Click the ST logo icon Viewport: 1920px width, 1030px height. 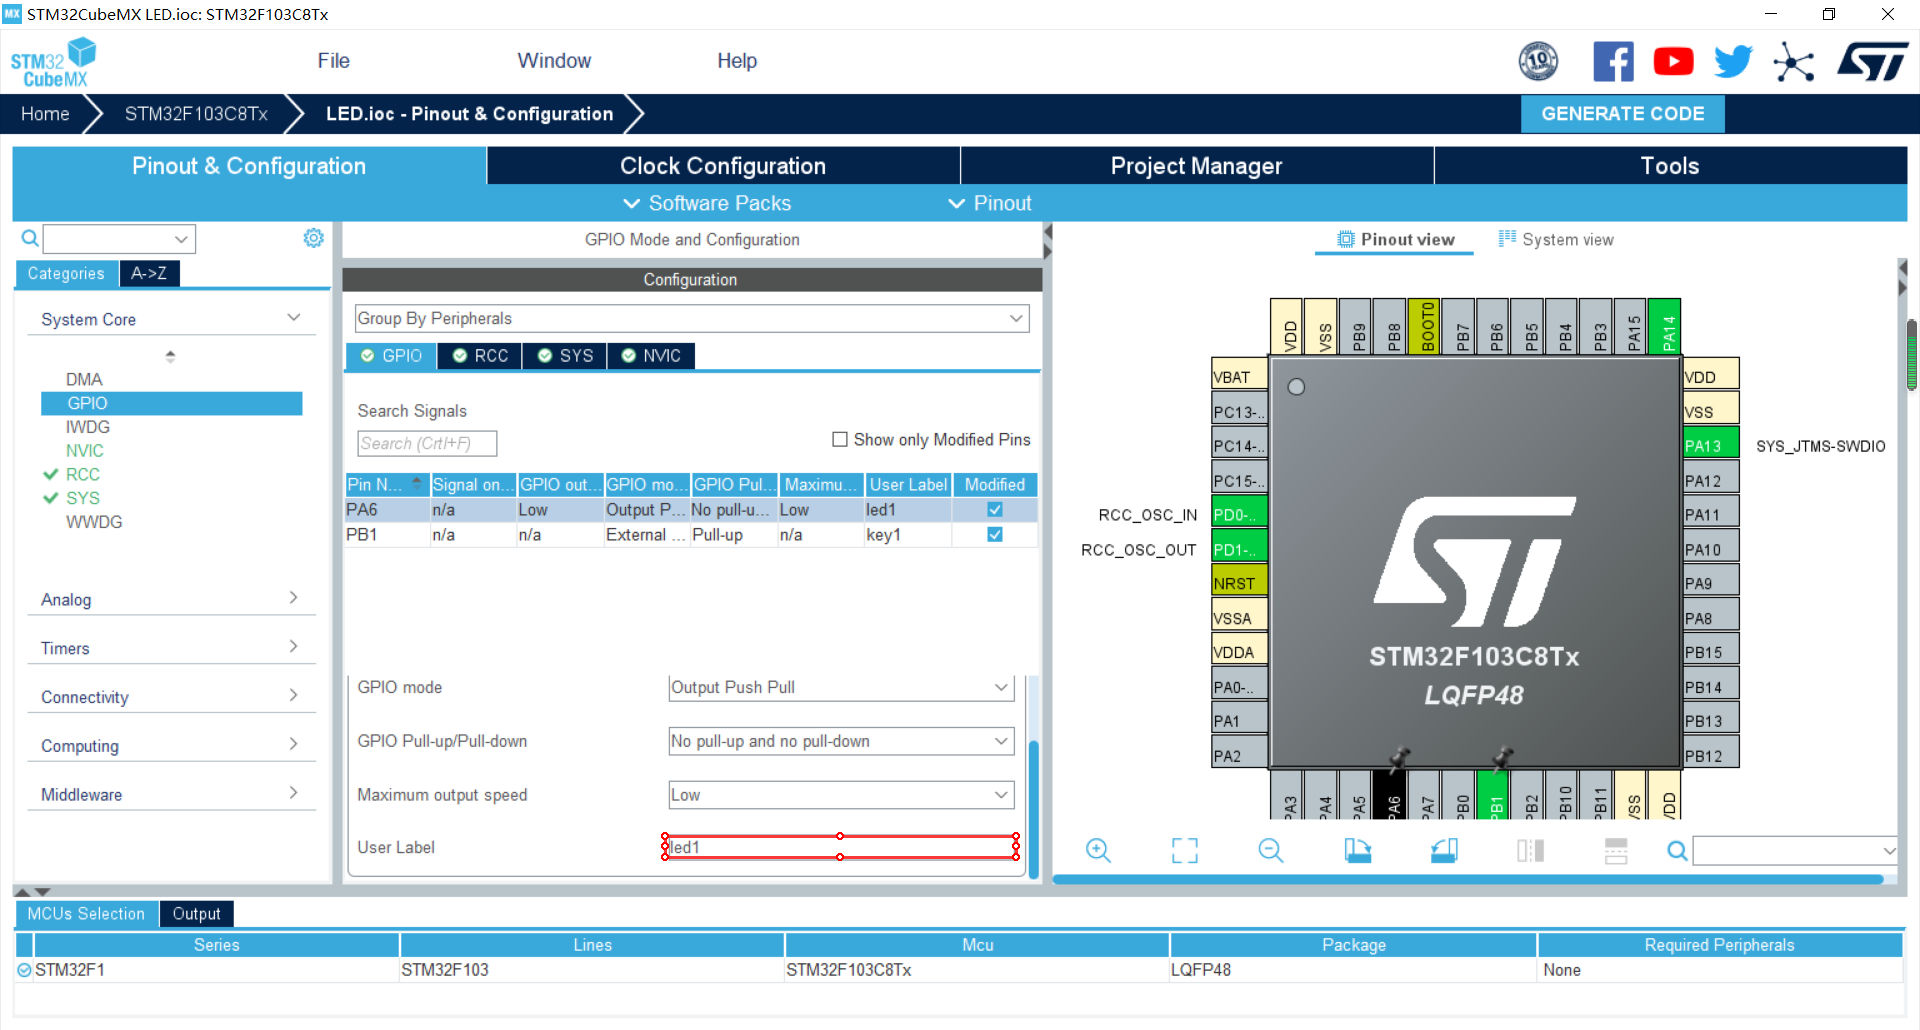coord(1873,62)
